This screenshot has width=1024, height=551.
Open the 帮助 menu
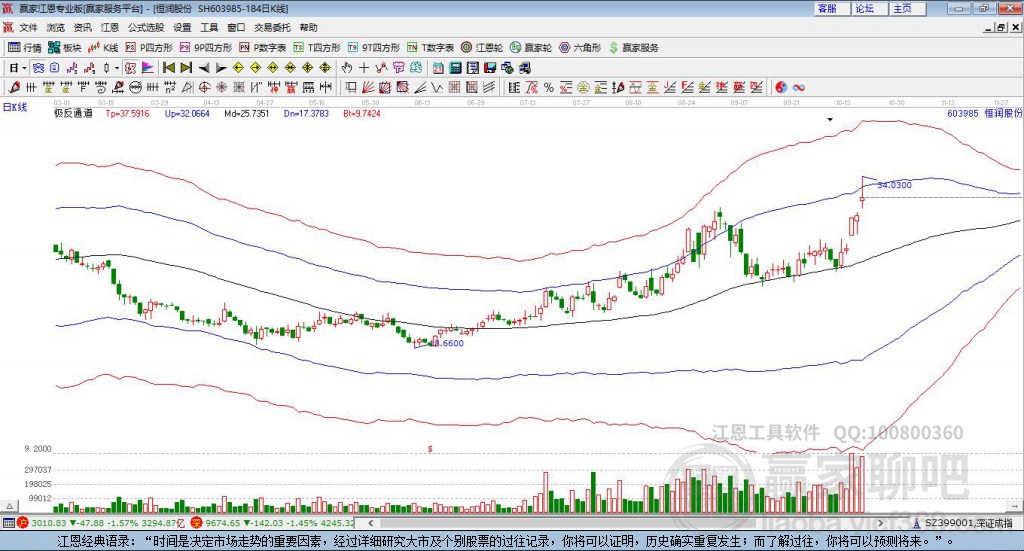[308, 27]
